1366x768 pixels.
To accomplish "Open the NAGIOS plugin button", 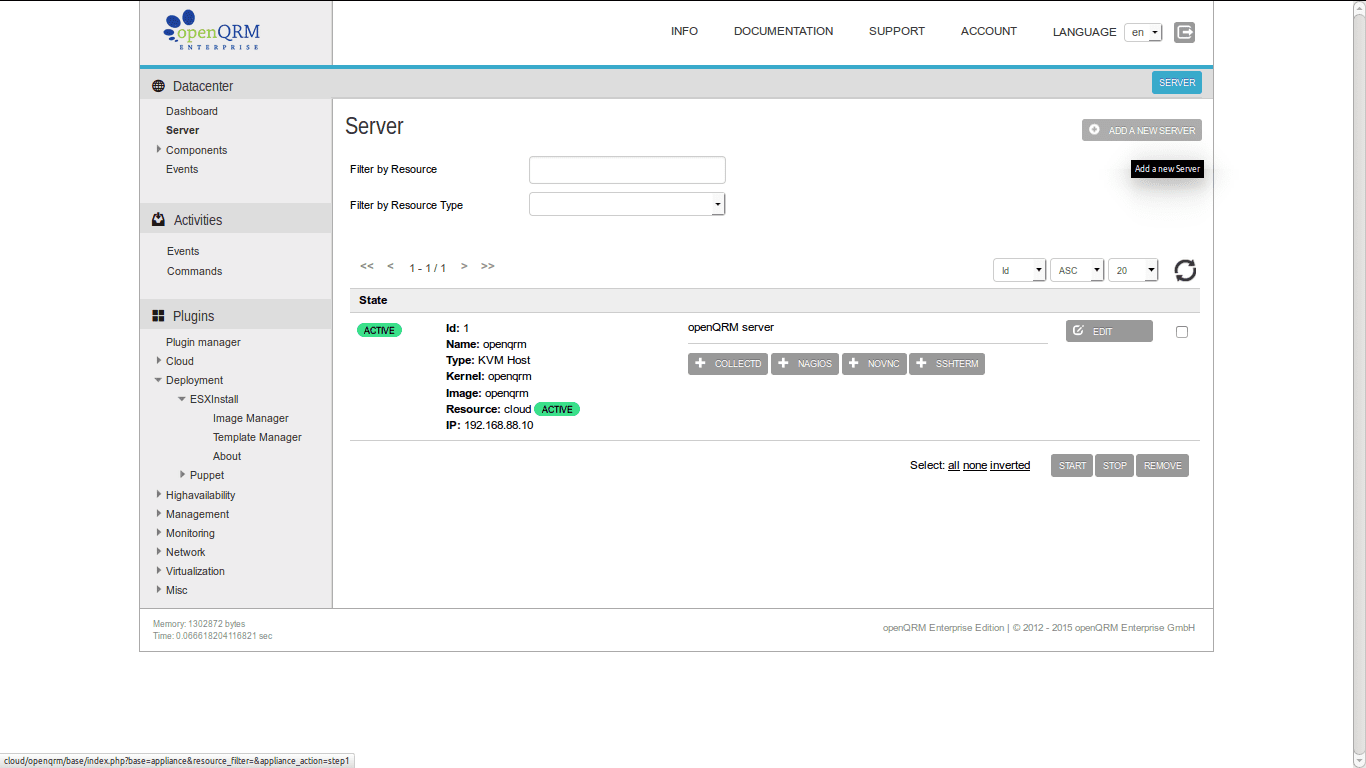I will [x=804, y=364].
